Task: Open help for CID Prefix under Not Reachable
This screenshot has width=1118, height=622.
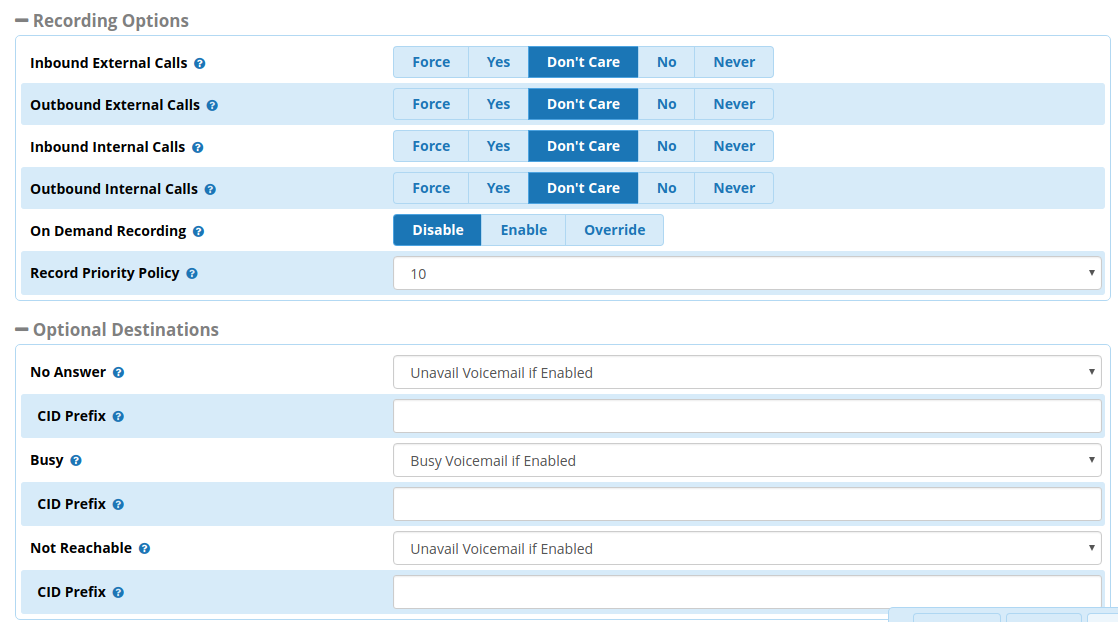Action: [118, 592]
